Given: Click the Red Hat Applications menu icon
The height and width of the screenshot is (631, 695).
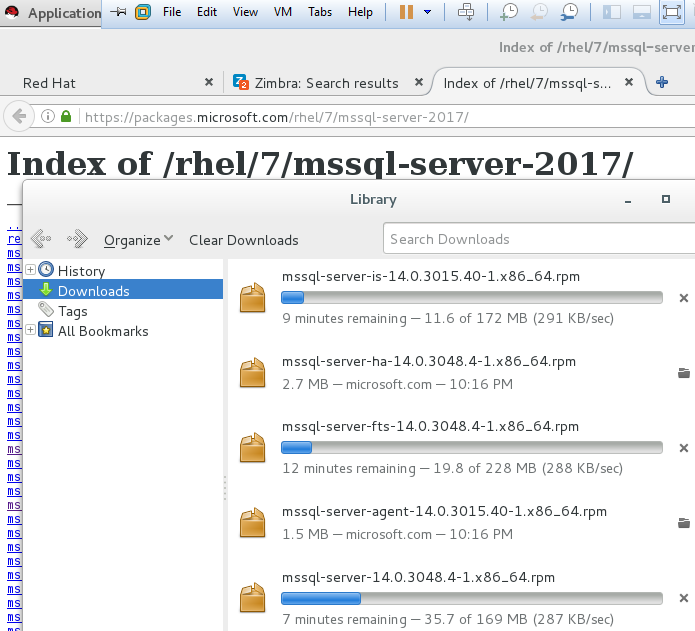Looking at the screenshot, I should (12, 12).
